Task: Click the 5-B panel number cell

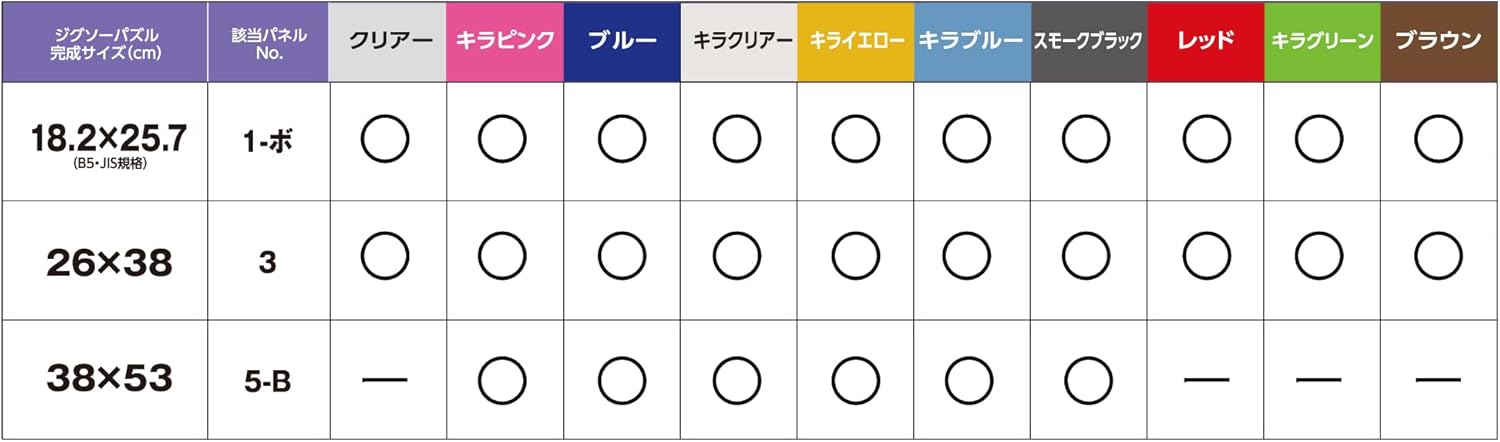Action: point(267,379)
